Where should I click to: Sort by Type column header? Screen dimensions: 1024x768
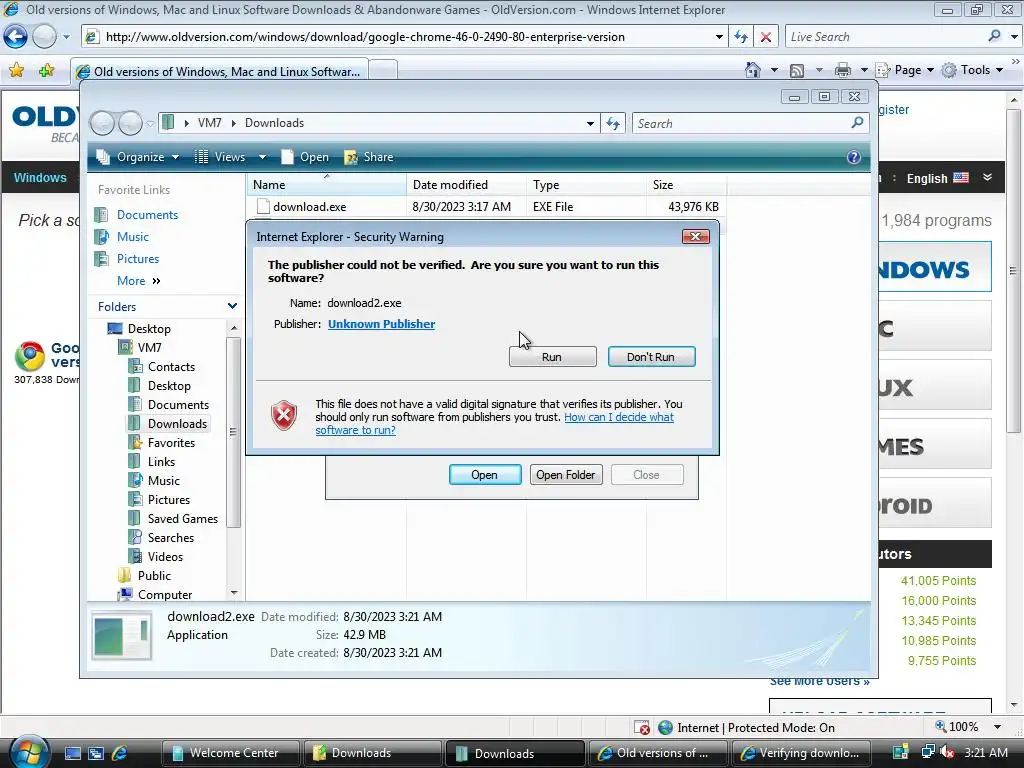pos(586,185)
